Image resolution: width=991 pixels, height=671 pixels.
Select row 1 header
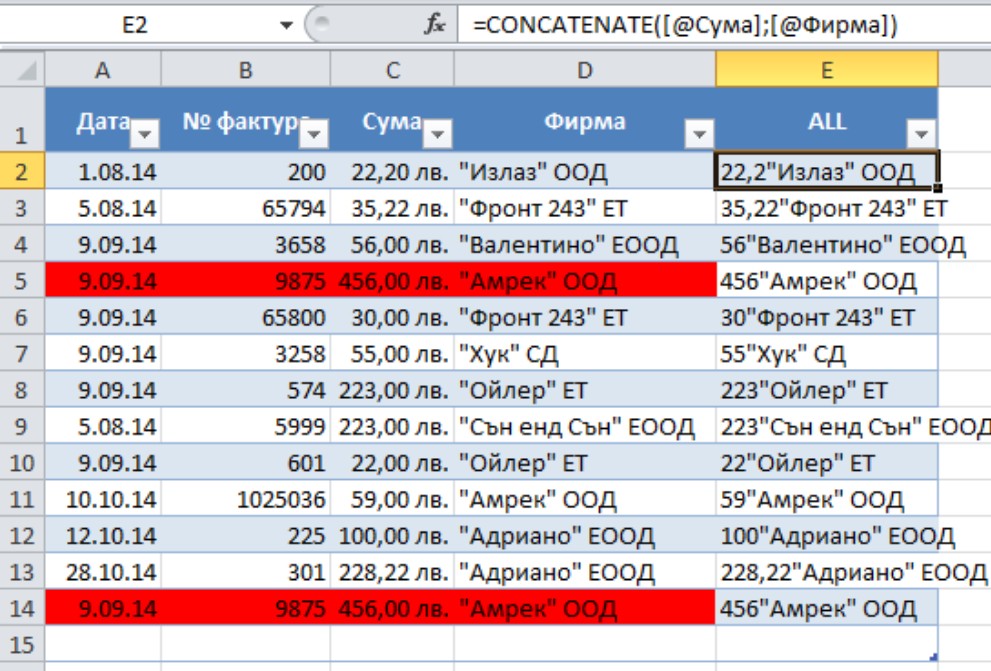tap(22, 119)
